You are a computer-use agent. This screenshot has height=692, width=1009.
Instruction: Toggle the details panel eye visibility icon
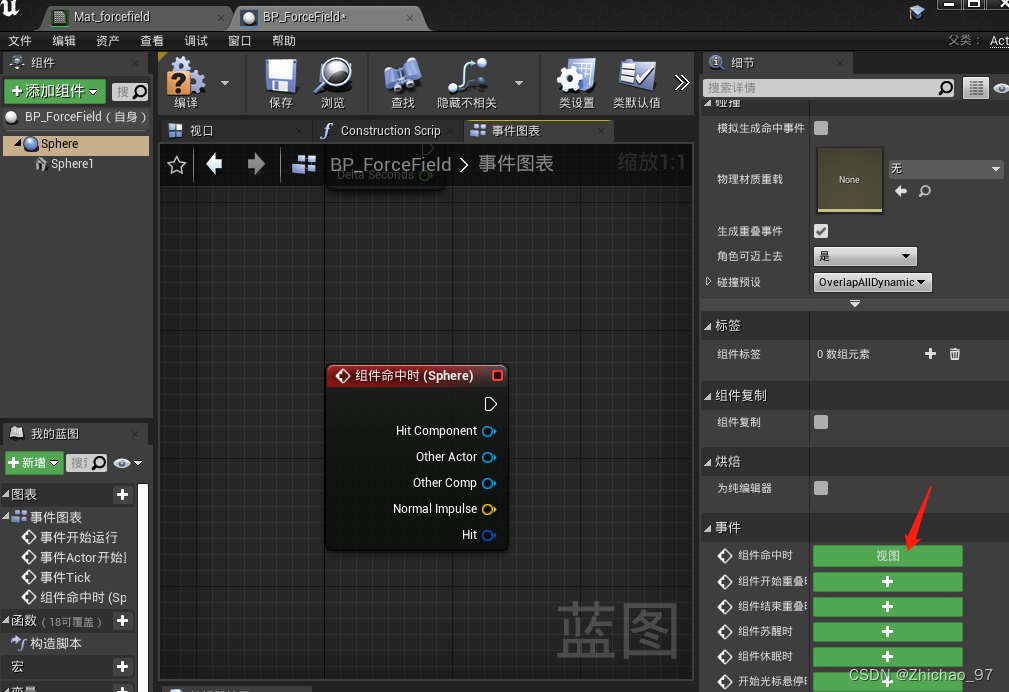[x=1001, y=88]
